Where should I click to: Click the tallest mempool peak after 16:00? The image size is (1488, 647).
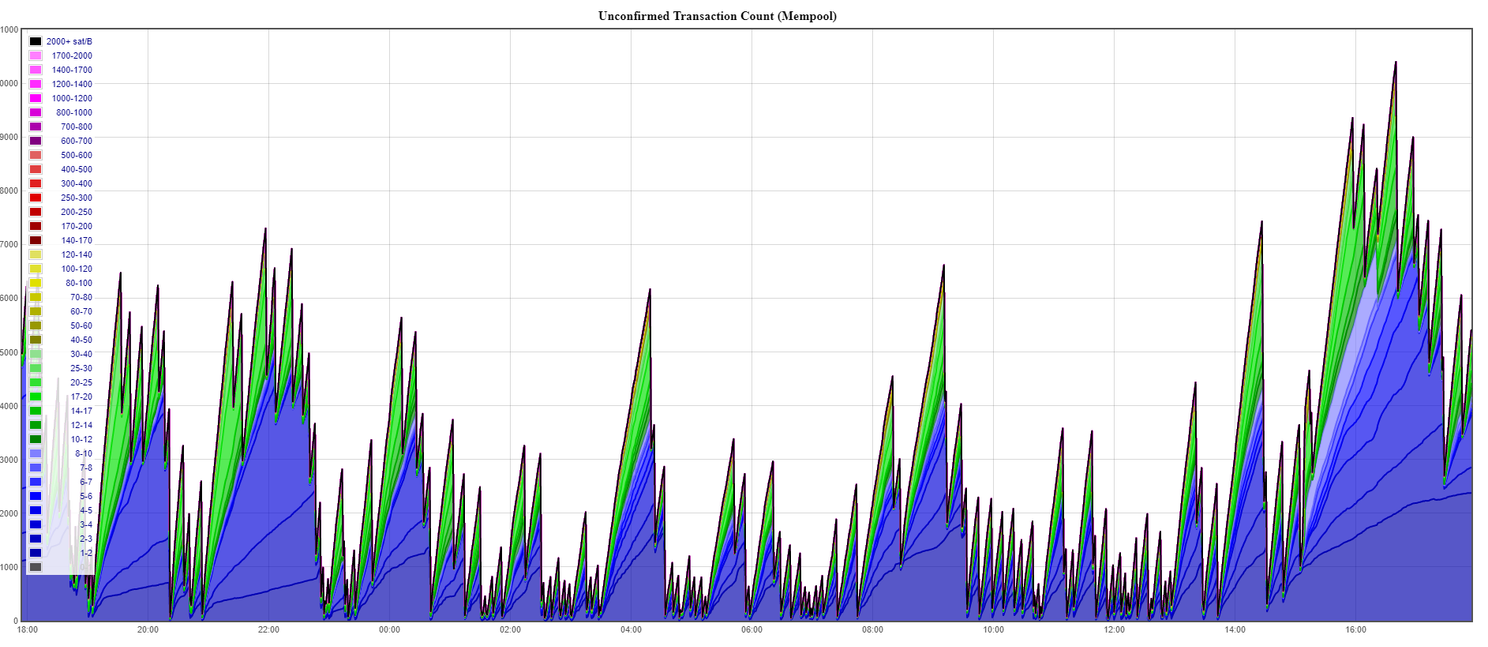pos(1395,62)
